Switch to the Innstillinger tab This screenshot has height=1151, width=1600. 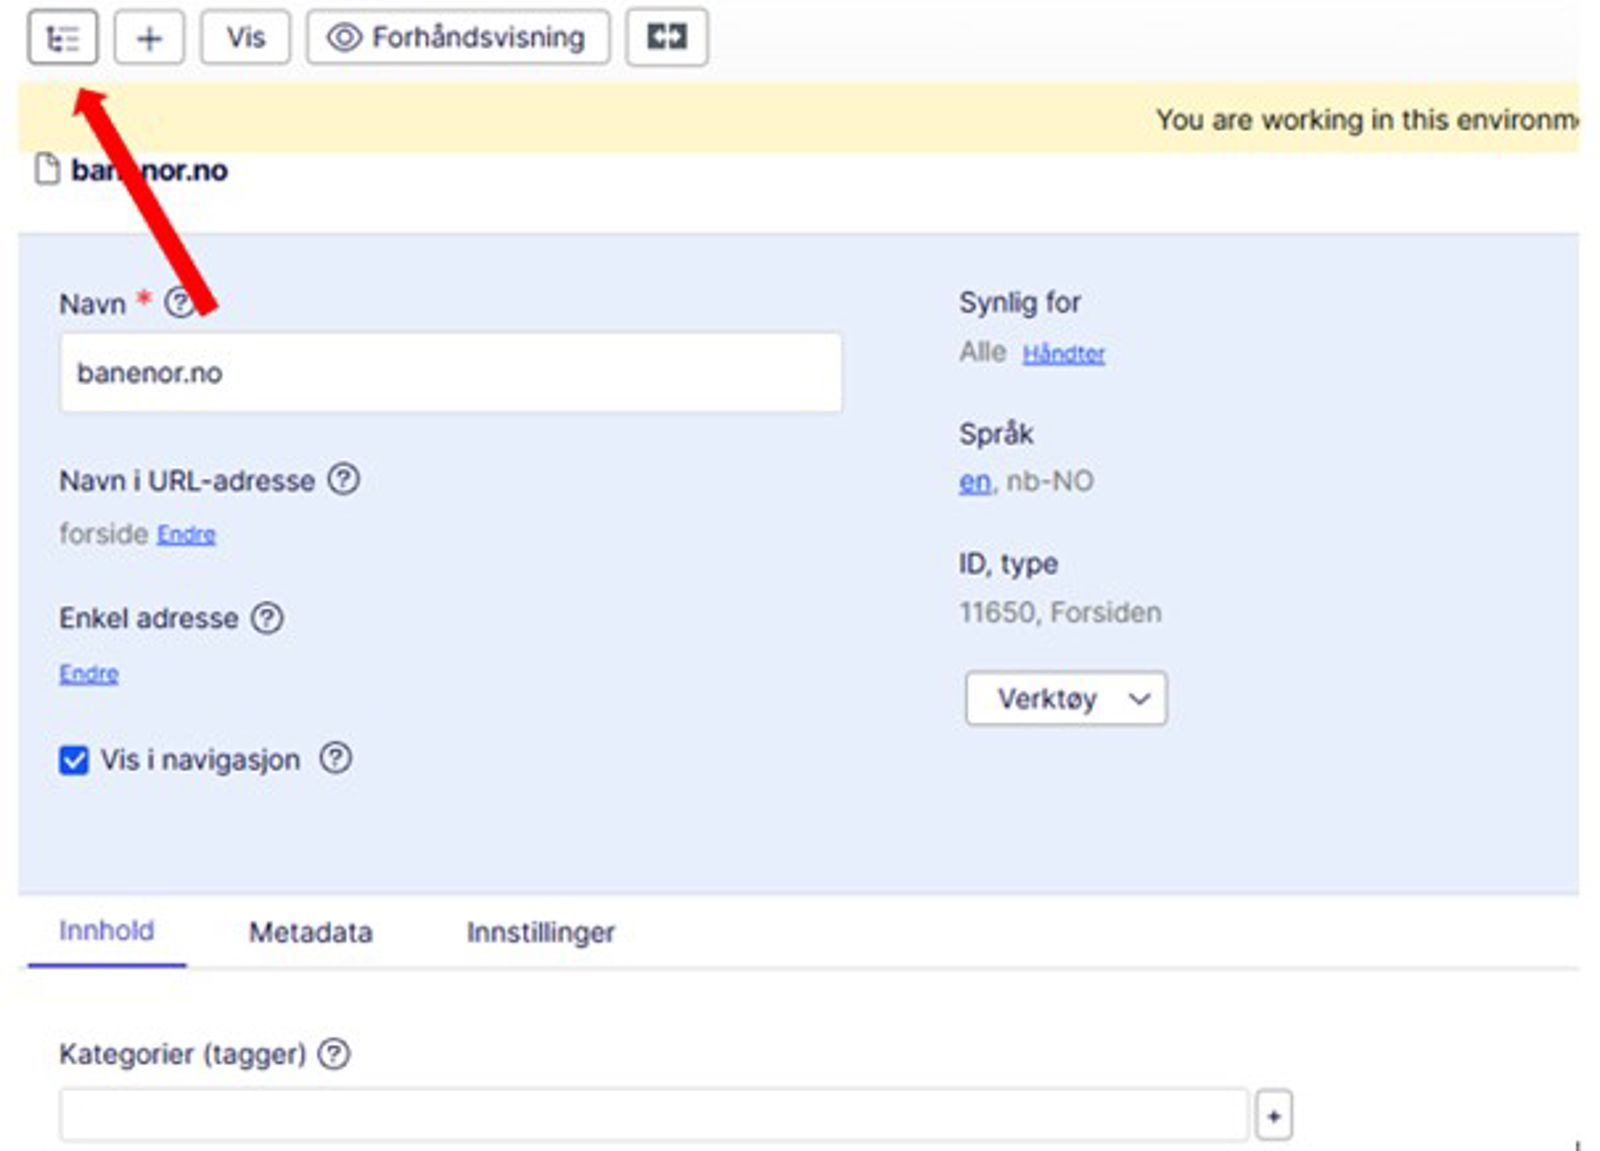(541, 932)
